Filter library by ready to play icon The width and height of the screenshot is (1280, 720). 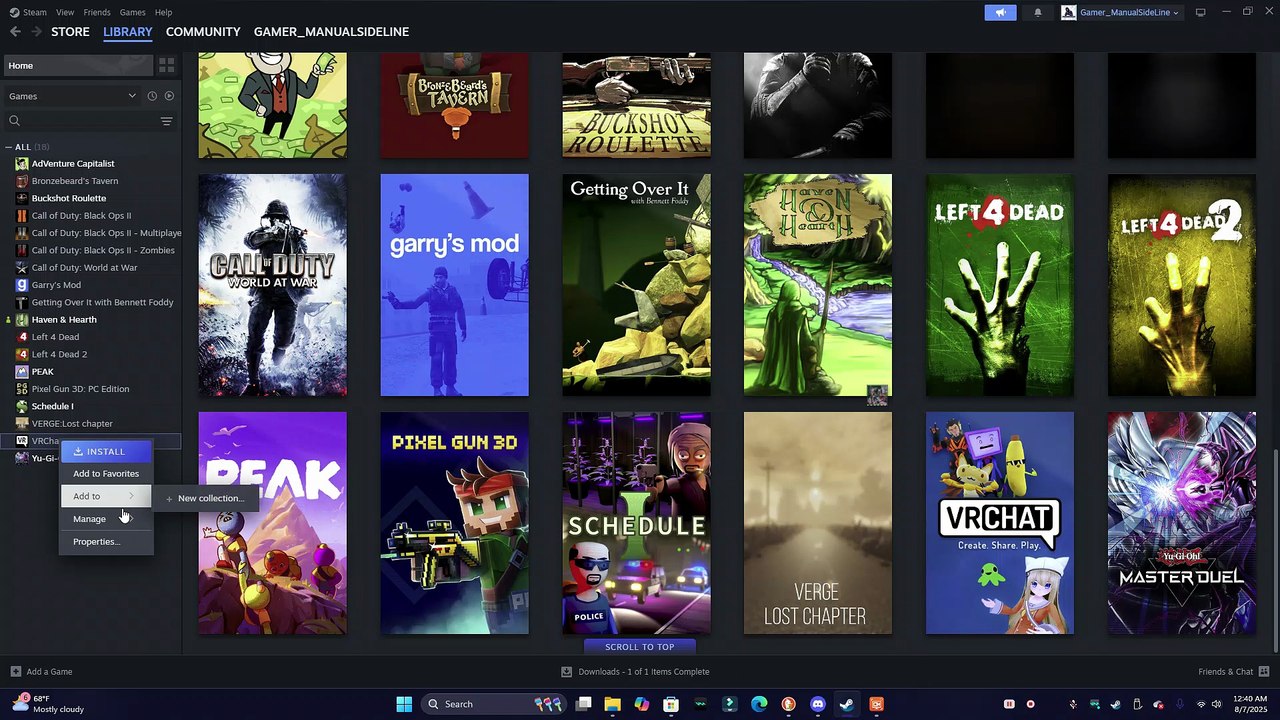(169, 96)
